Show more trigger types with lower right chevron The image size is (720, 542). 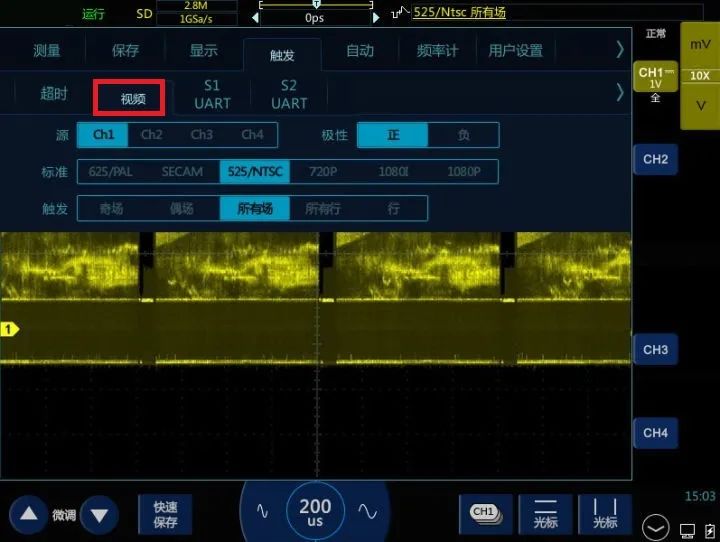(x=620, y=92)
